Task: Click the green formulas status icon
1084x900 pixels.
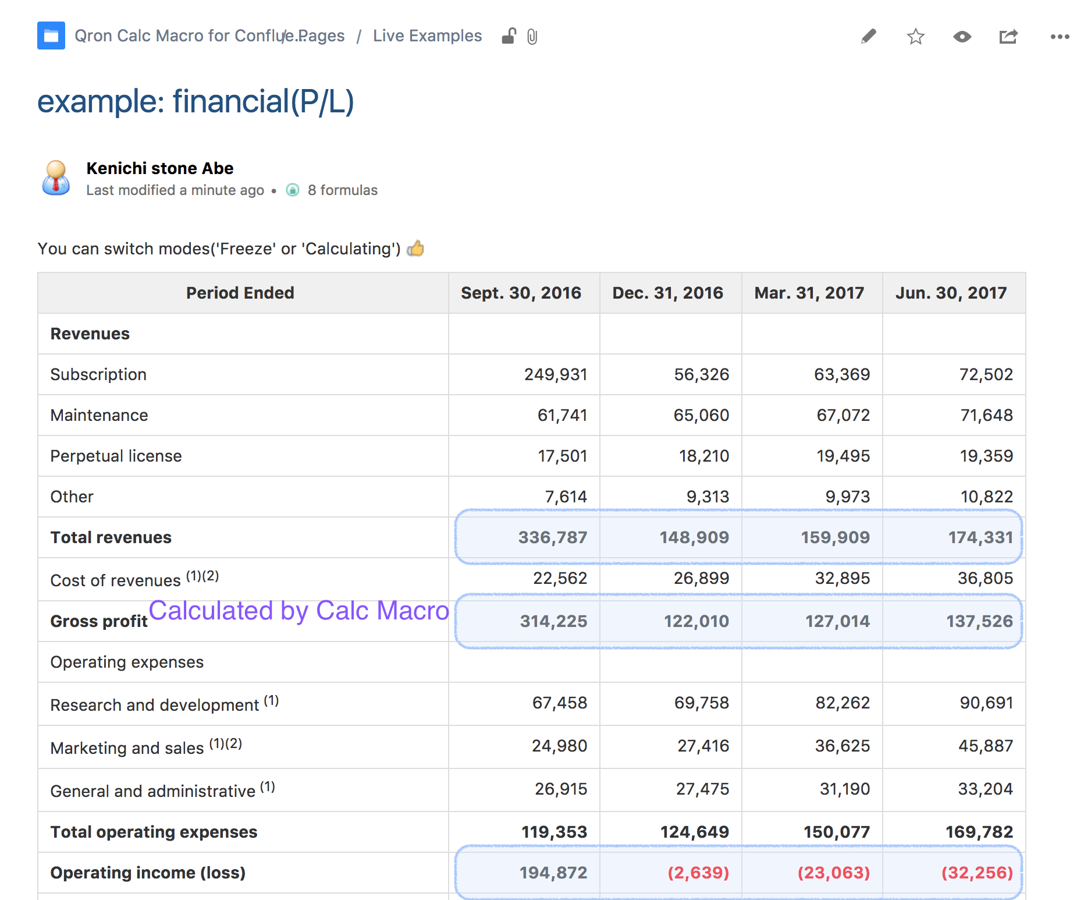Action: tap(293, 190)
